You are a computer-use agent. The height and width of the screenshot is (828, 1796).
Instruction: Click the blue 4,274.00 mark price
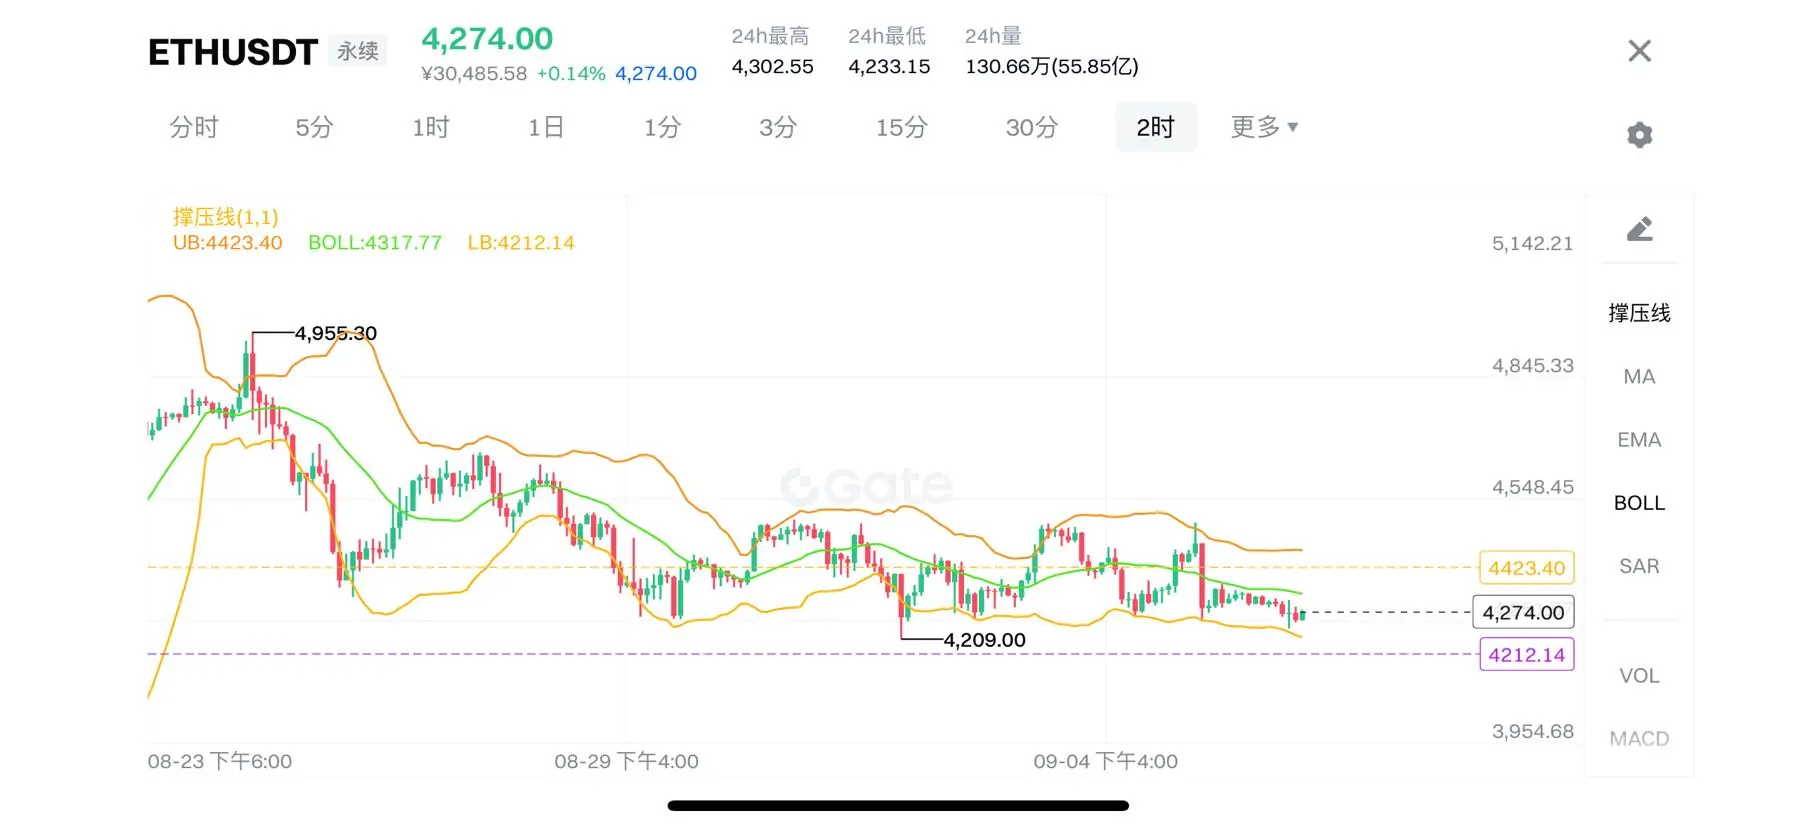[x=656, y=73]
